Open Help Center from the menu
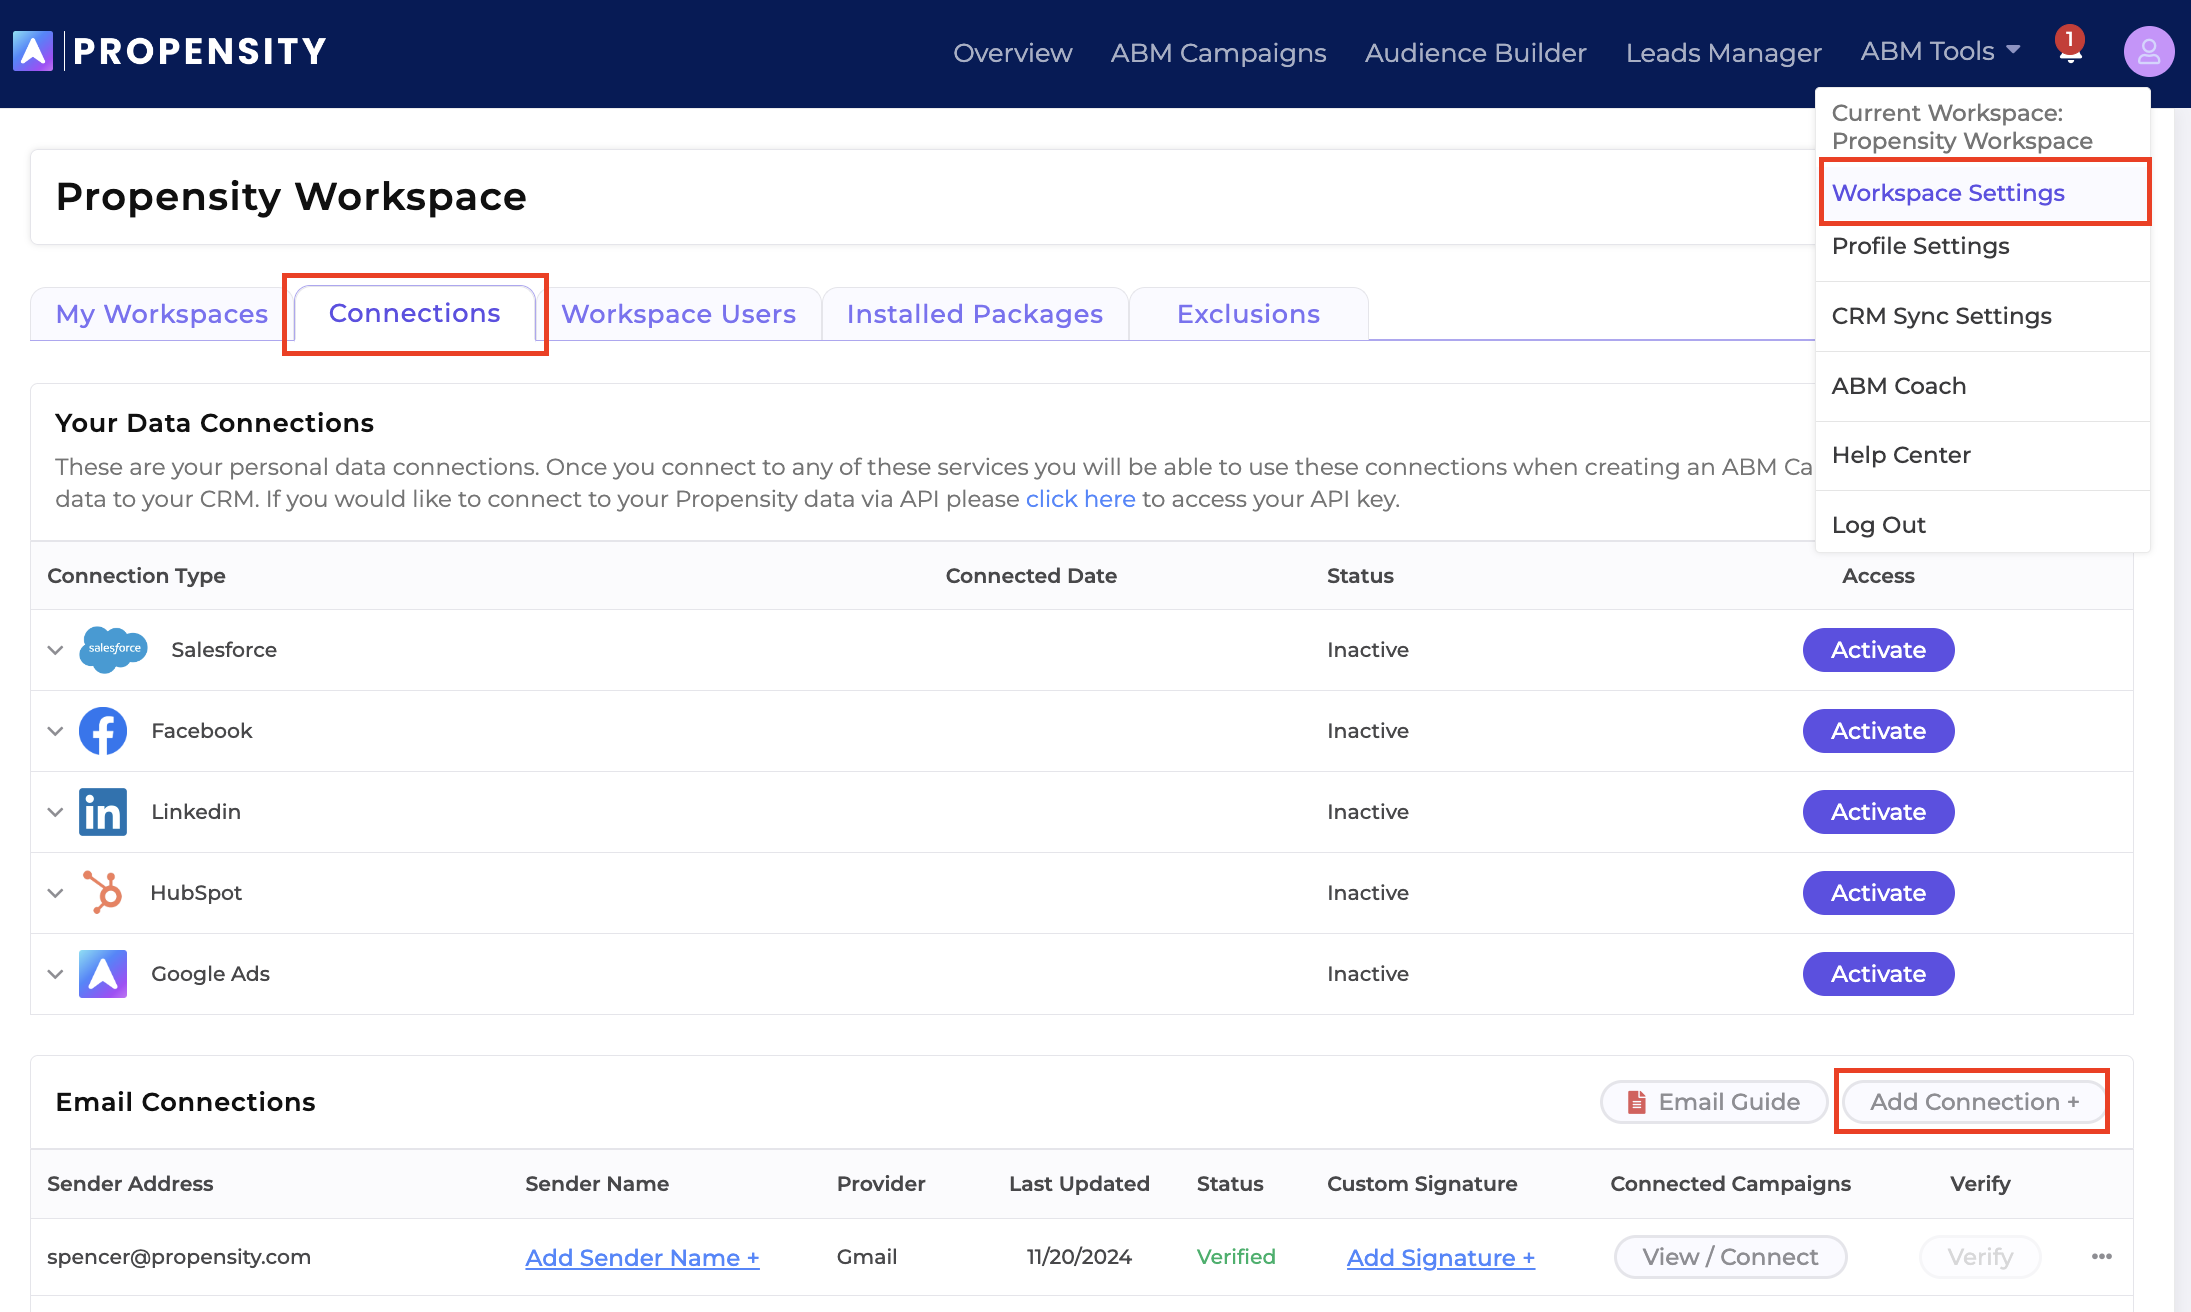Viewport: 2191px width, 1312px height. [x=1982, y=455]
